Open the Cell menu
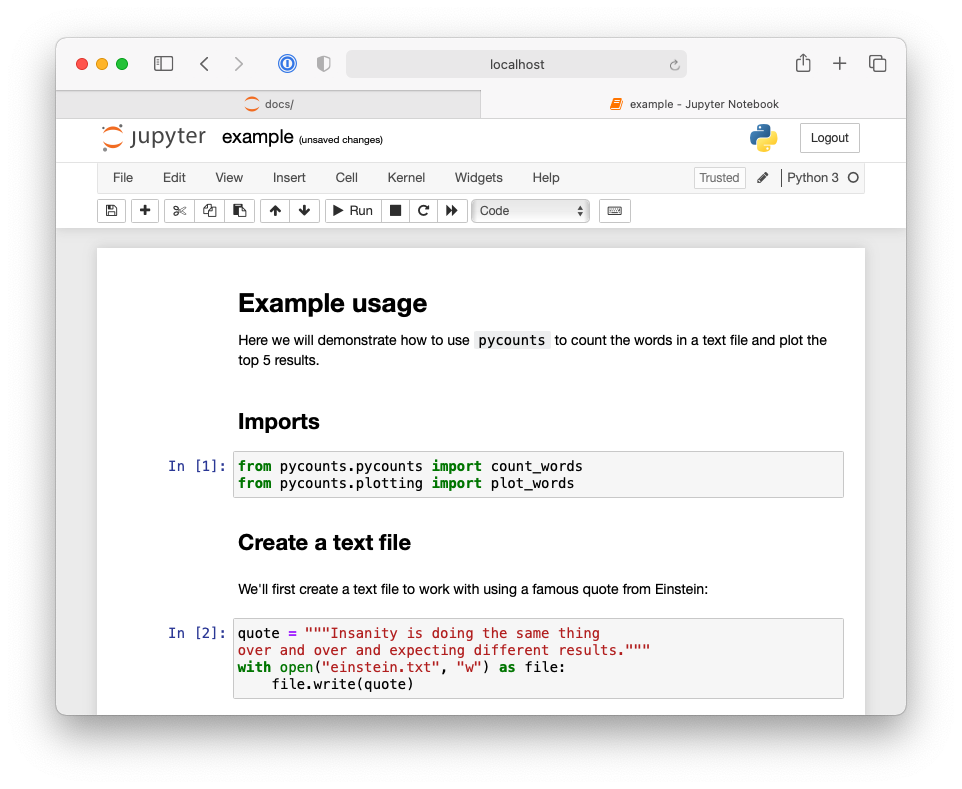This screenshot has width=962, height=789. [347, 178]
